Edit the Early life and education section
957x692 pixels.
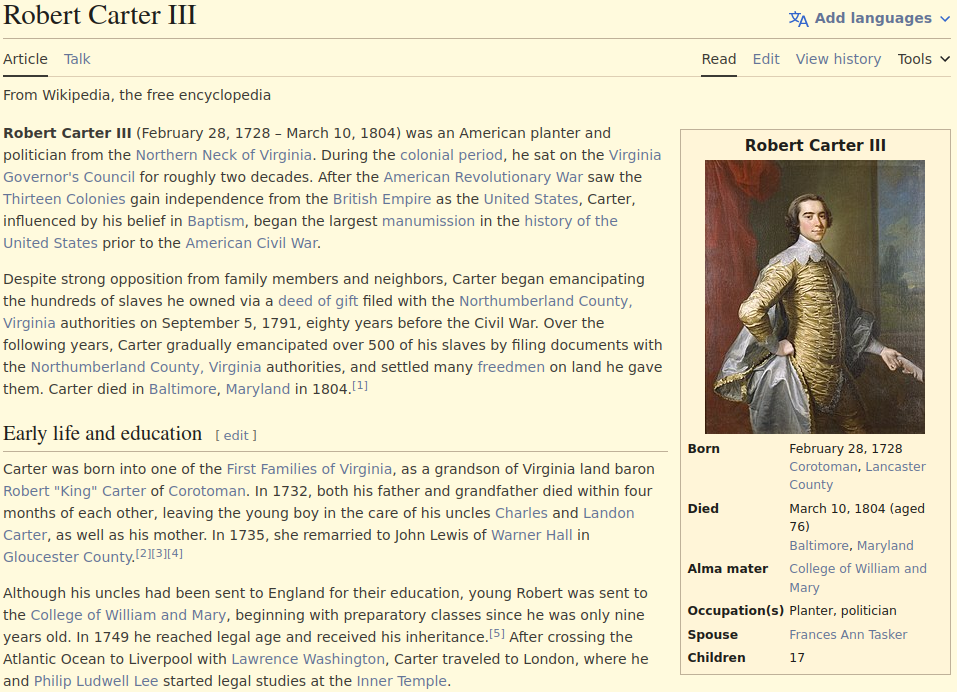pyautogui.click(x=236, y=435)
